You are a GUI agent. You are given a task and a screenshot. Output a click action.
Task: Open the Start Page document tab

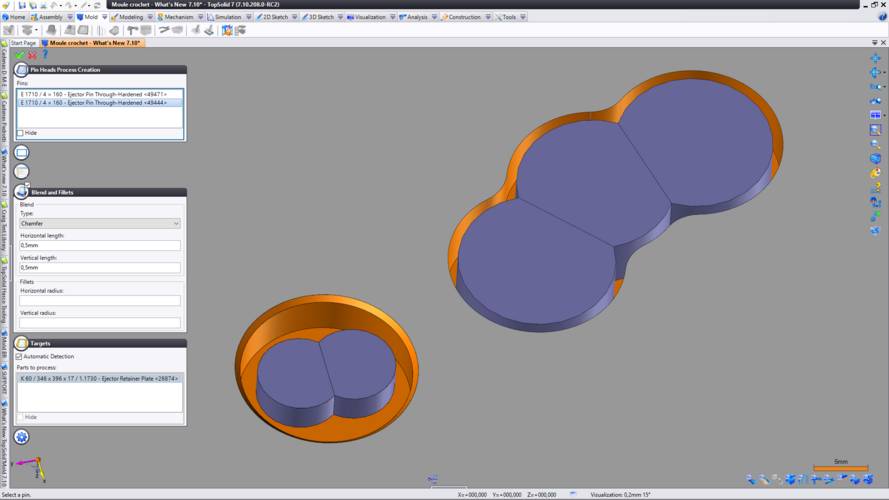click(x=23, y=43)
